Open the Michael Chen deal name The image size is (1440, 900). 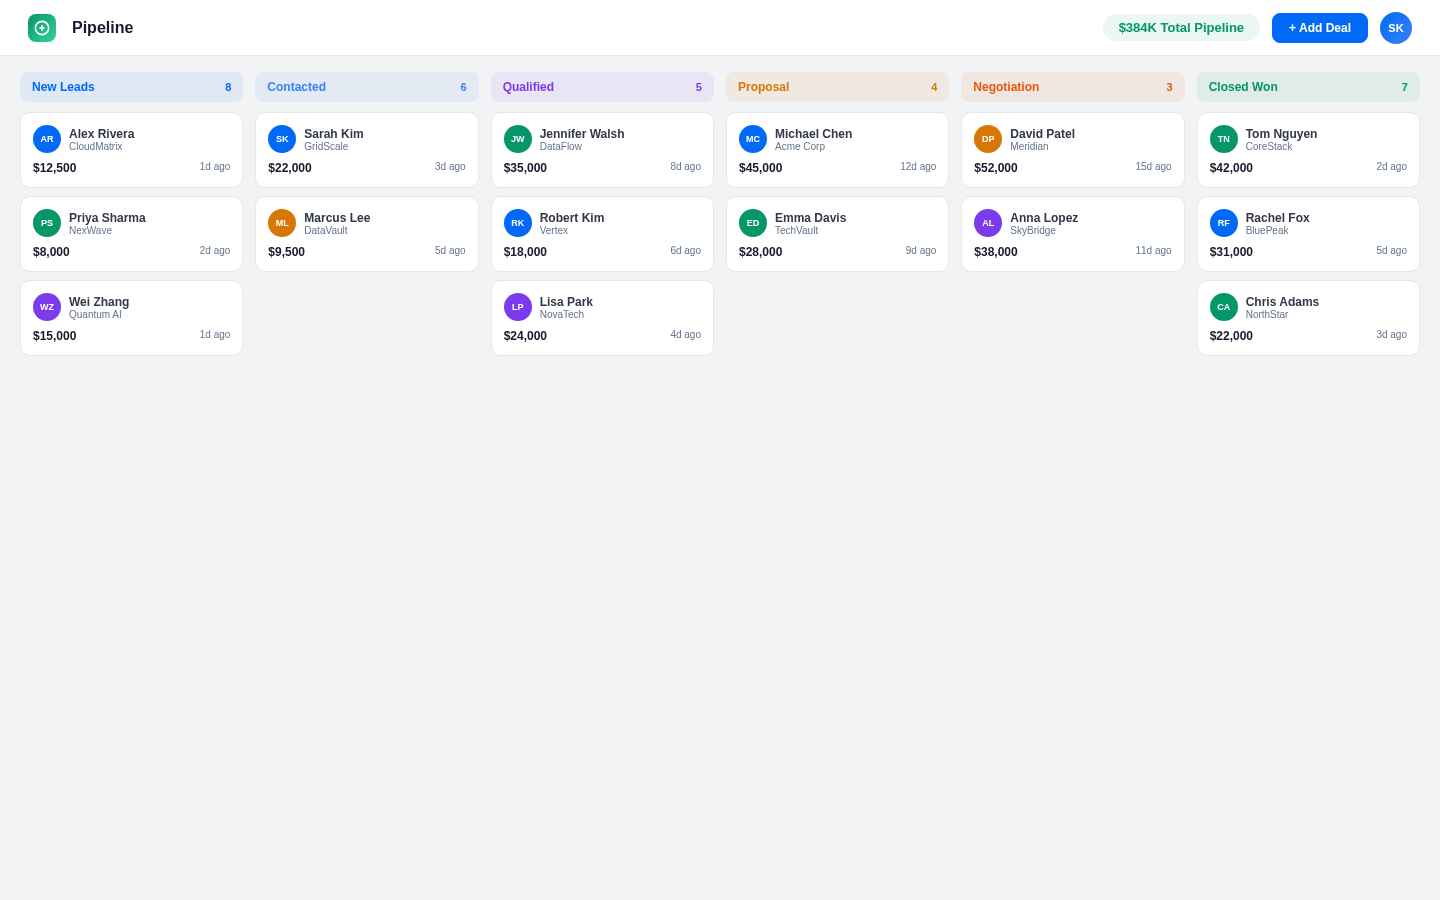814,134
